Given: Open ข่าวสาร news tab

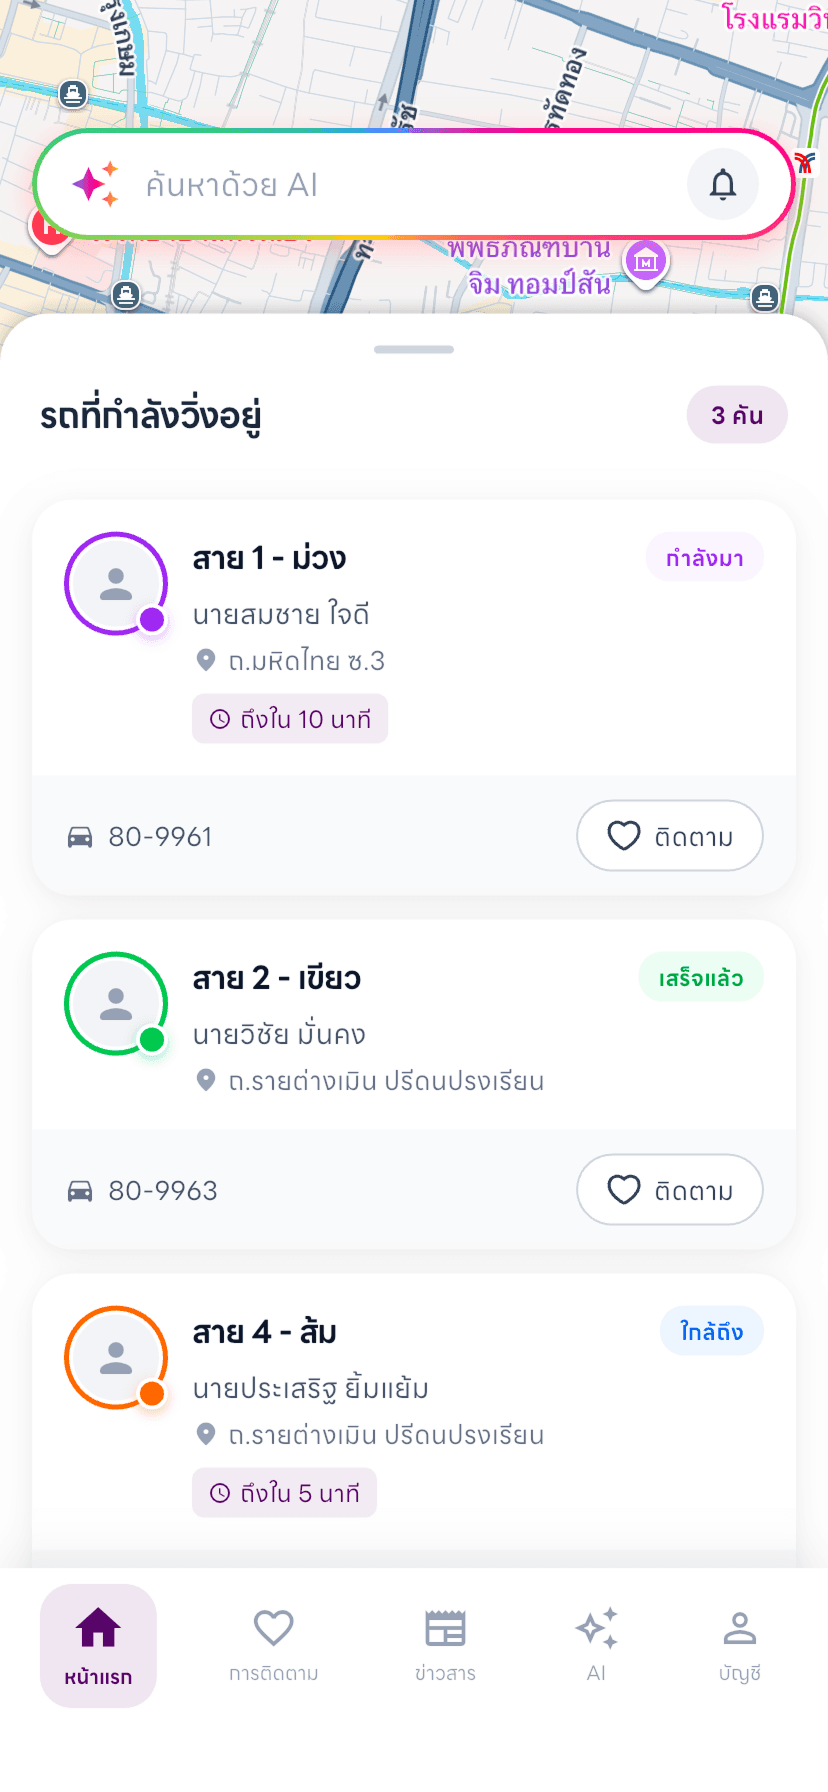Looking at the screenshot, I should pos(445,1646).
